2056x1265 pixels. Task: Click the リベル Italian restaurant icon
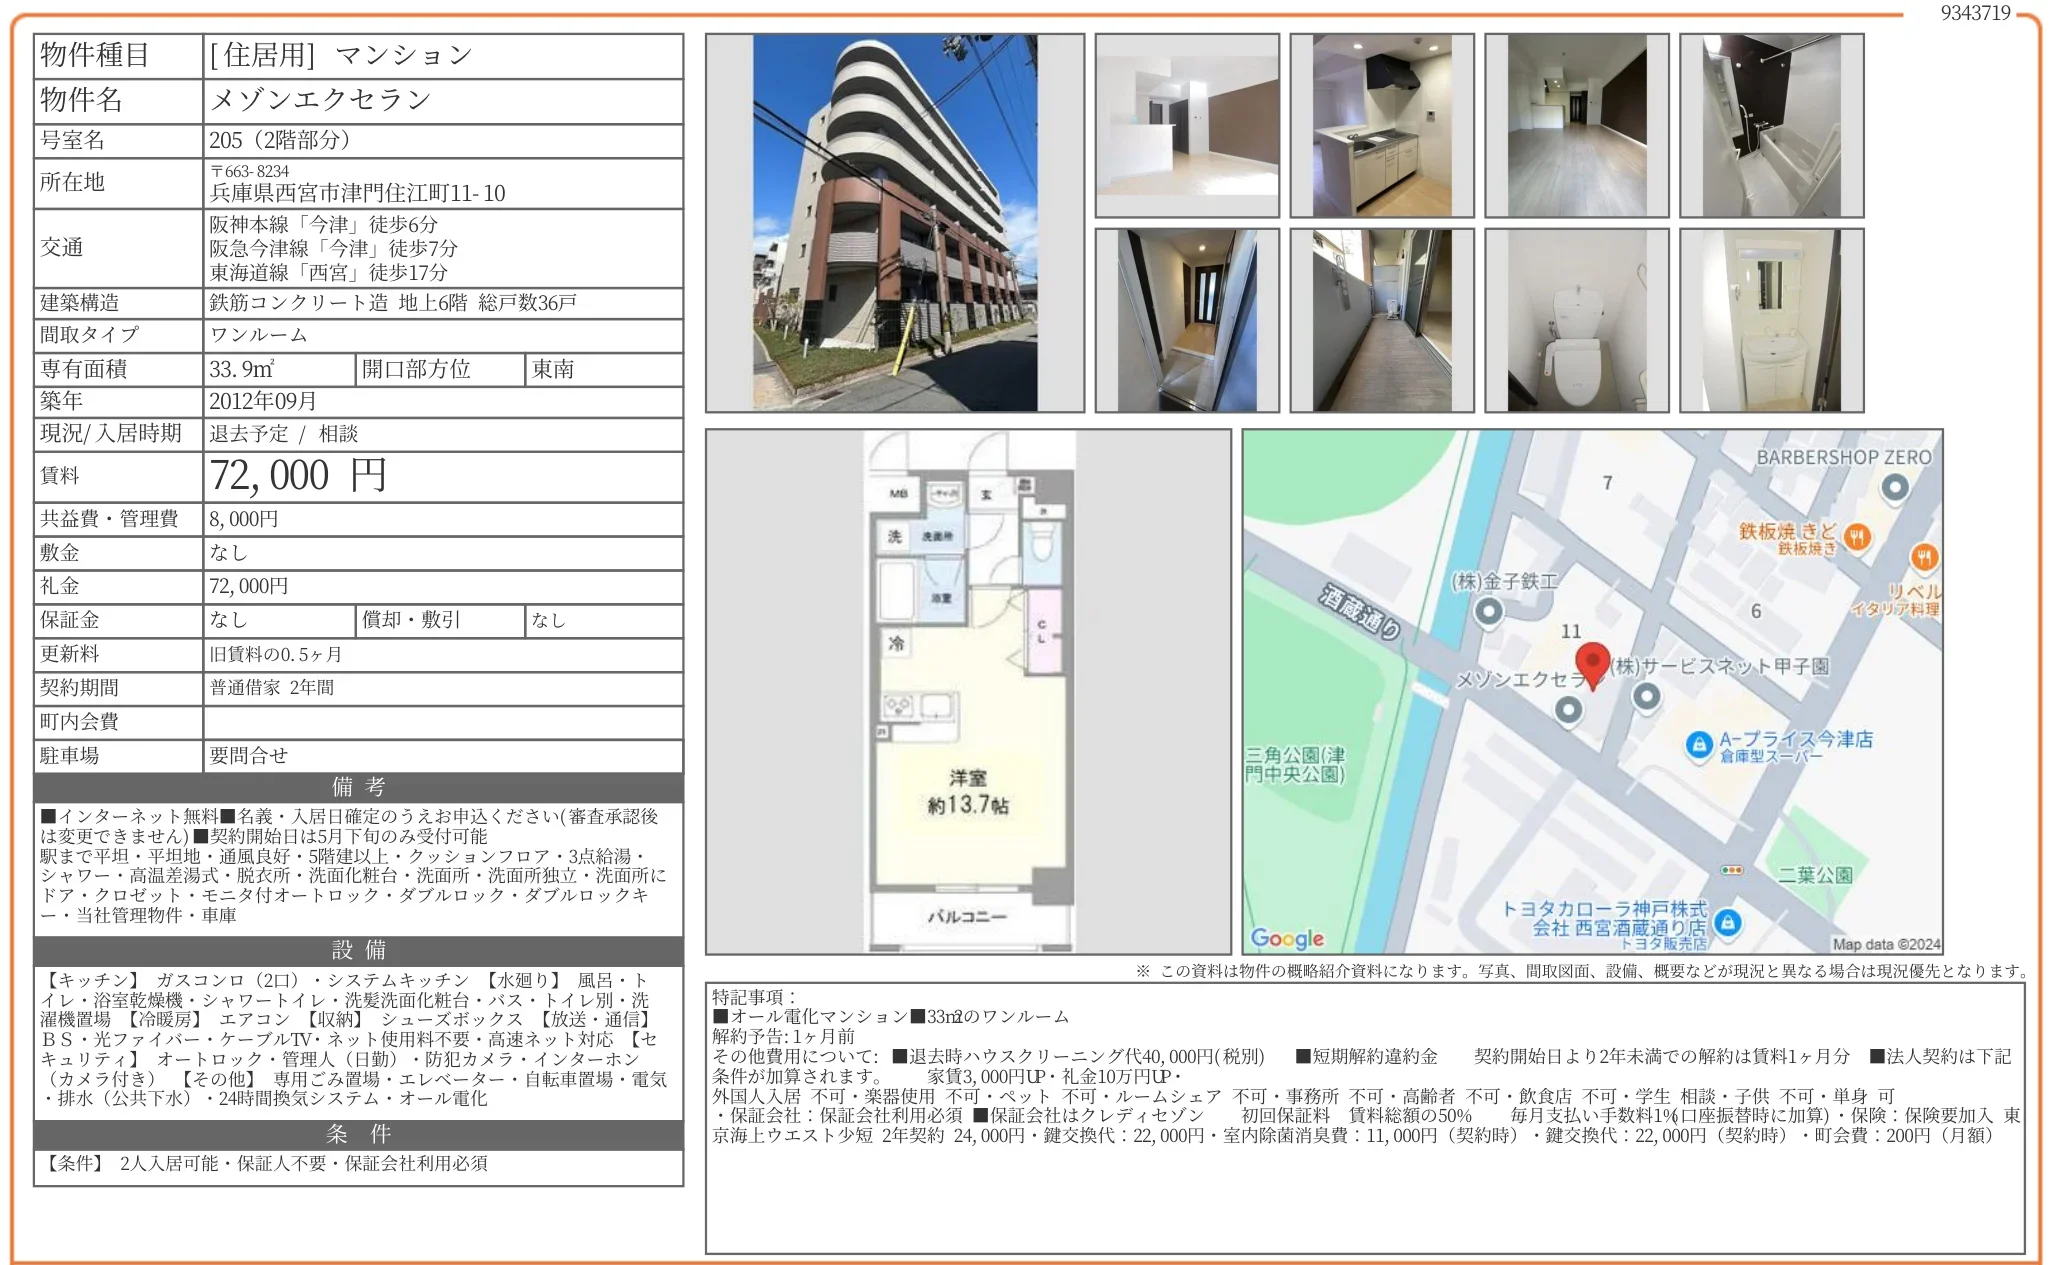[1924, 557]
